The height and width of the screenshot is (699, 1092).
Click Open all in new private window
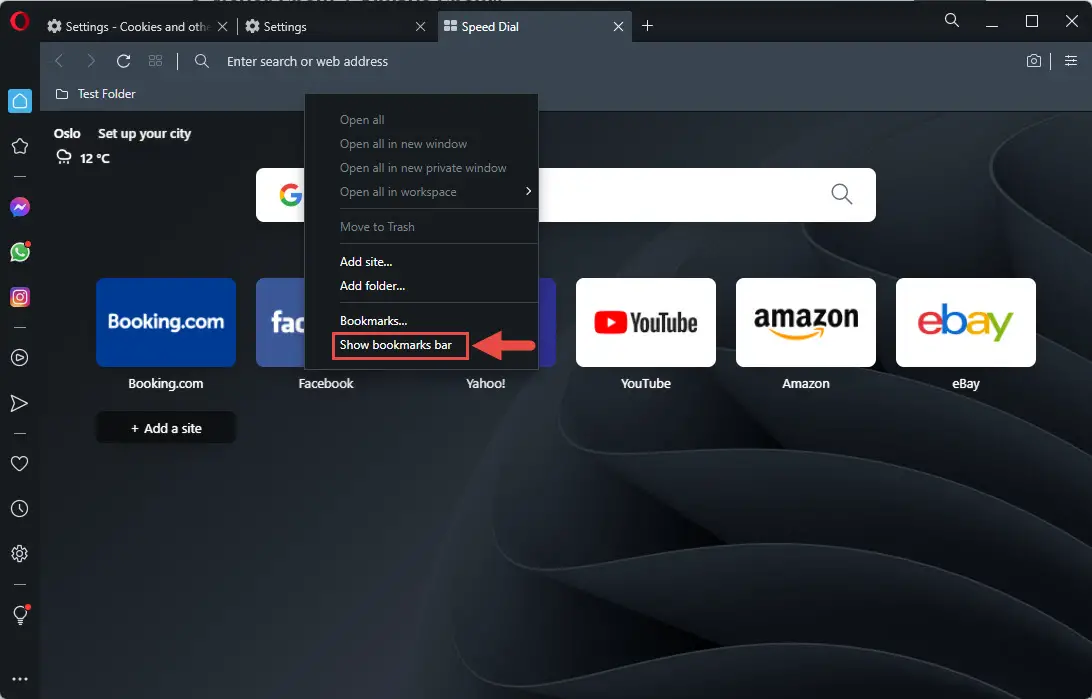[x=421, y=168]
